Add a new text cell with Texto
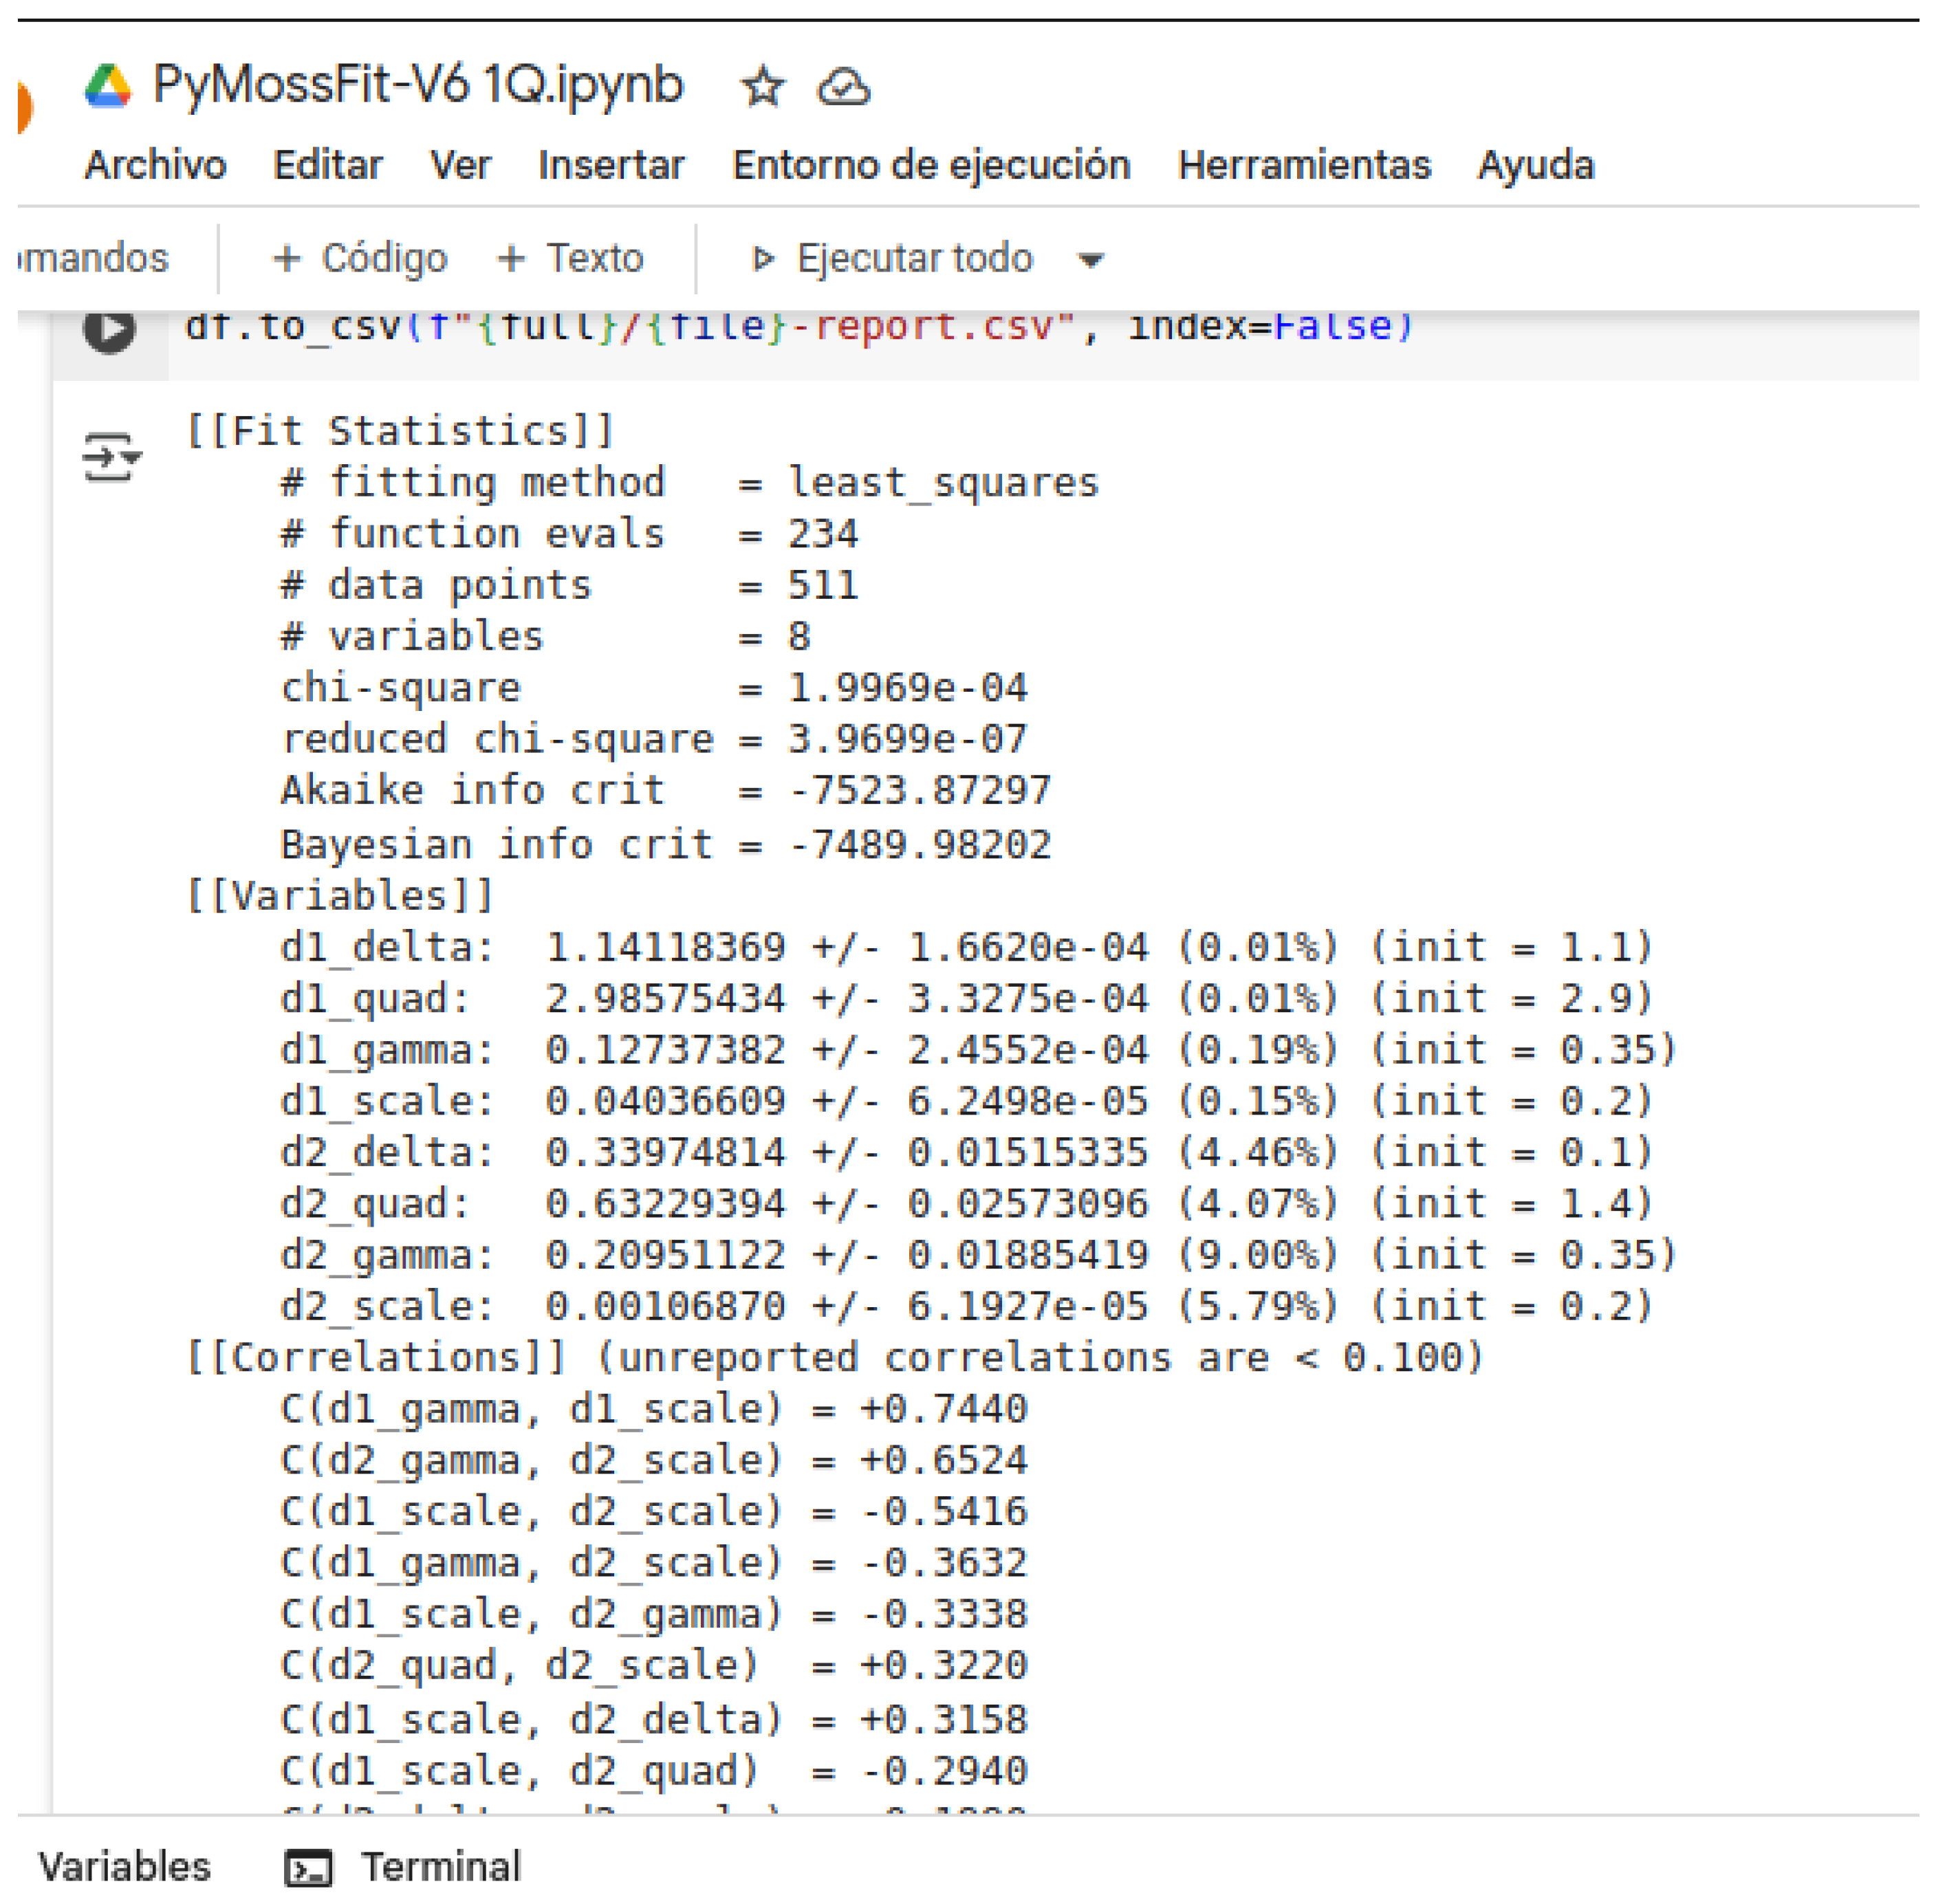Viewport: 1947px width, 1904px height. pyautogui.click(x=570, y=258)
